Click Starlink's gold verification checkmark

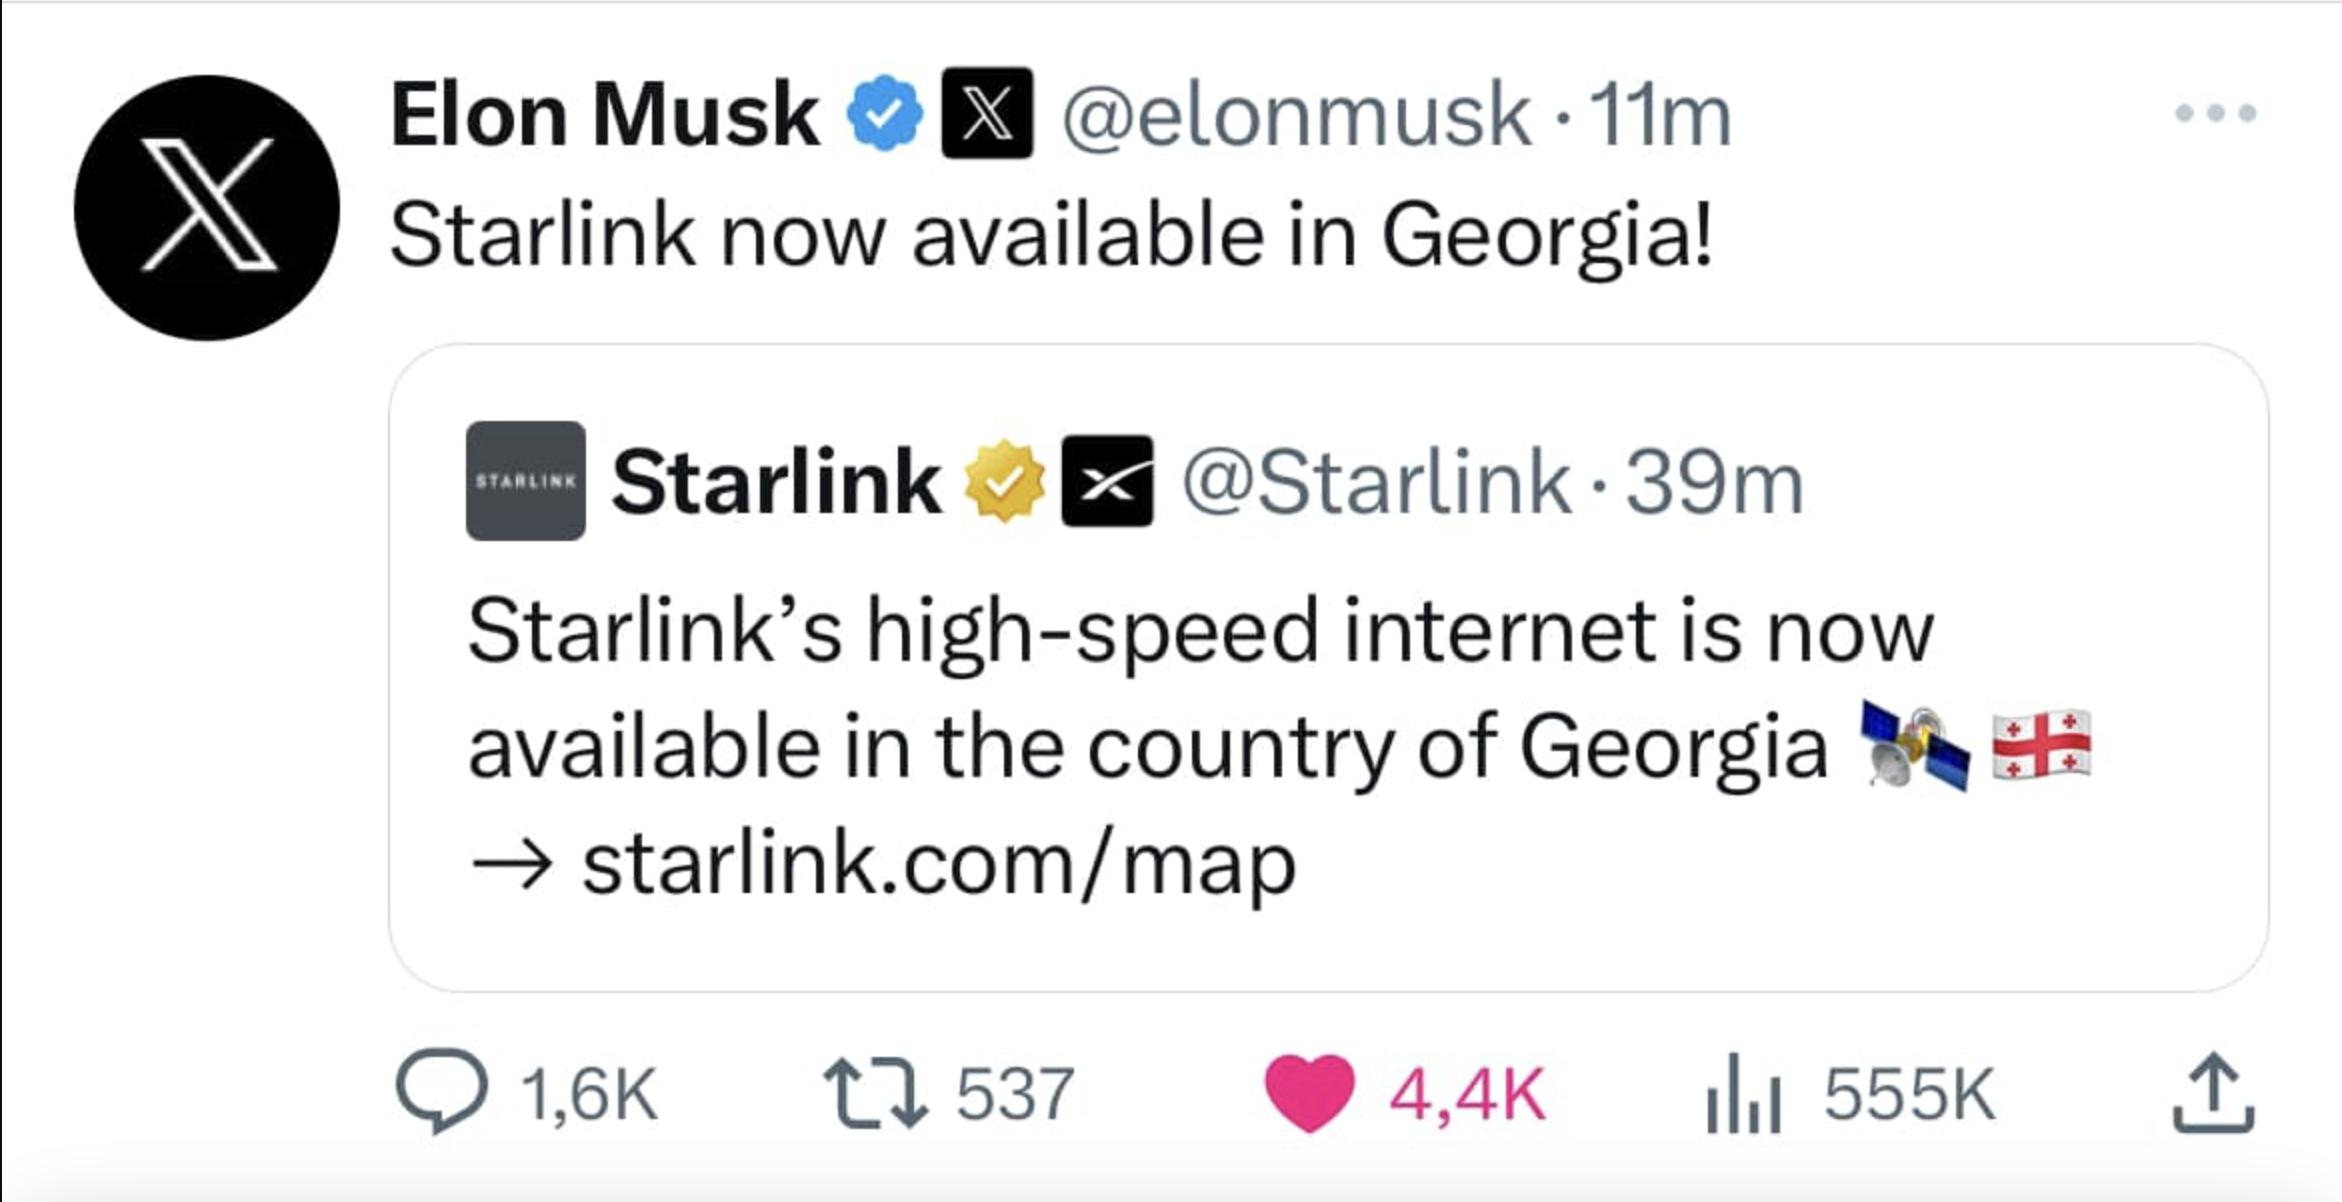tap(1003, 480)
